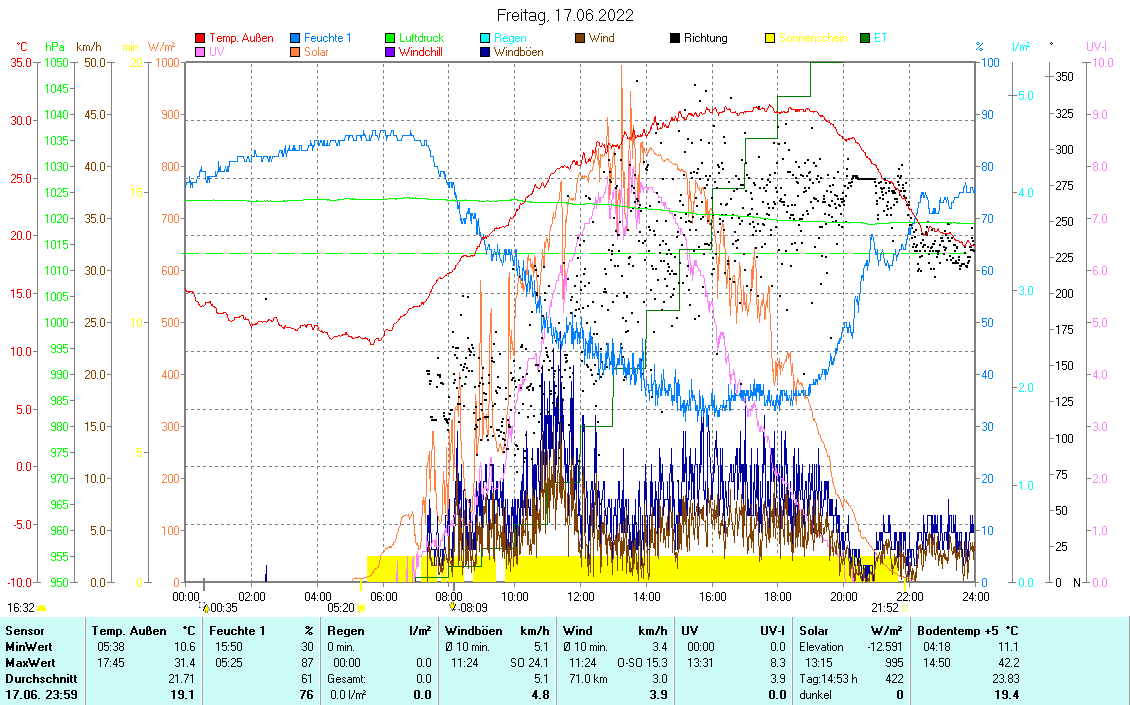Click the chart title Freitag, 17.06.2022
This screenshot has width=1130, height=705.
coord(565,15)
